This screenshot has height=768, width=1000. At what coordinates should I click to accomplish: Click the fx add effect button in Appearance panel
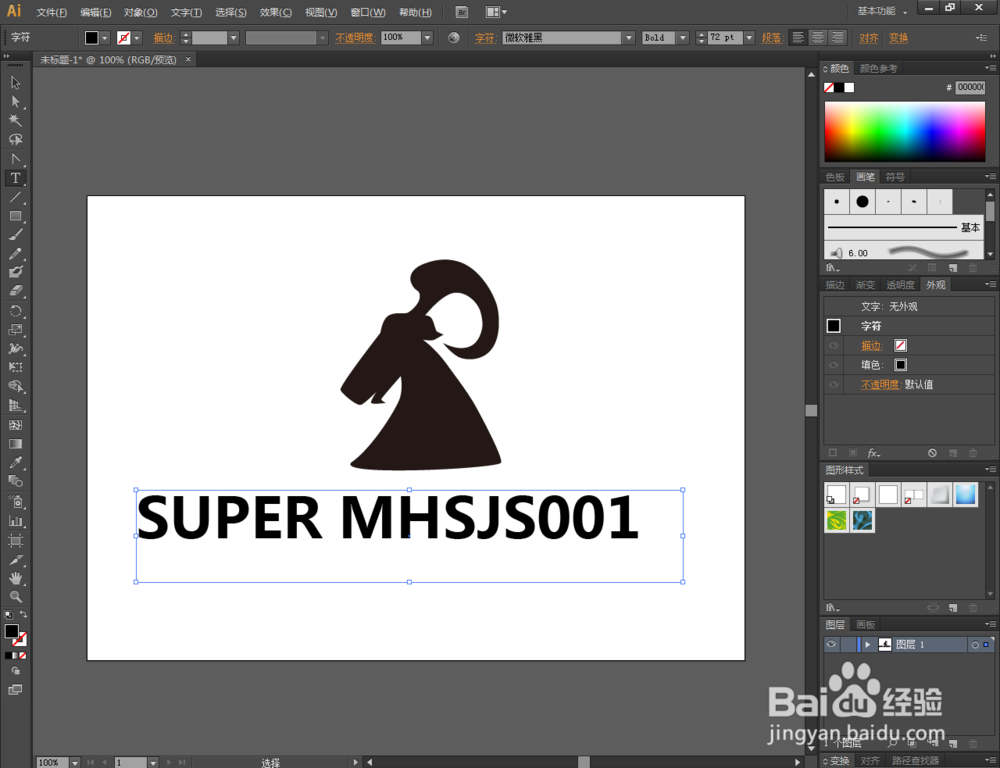tap(874, 453)
